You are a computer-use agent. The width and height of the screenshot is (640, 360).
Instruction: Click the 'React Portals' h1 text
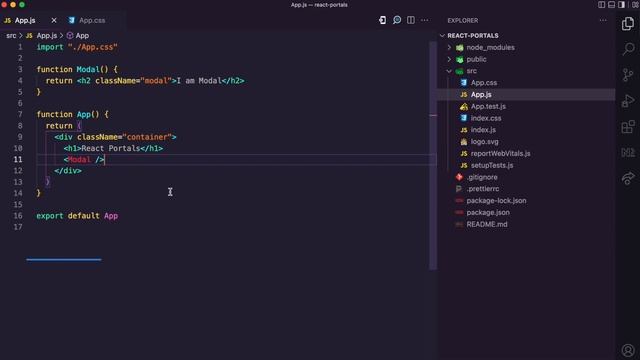[x=111, y=148]
